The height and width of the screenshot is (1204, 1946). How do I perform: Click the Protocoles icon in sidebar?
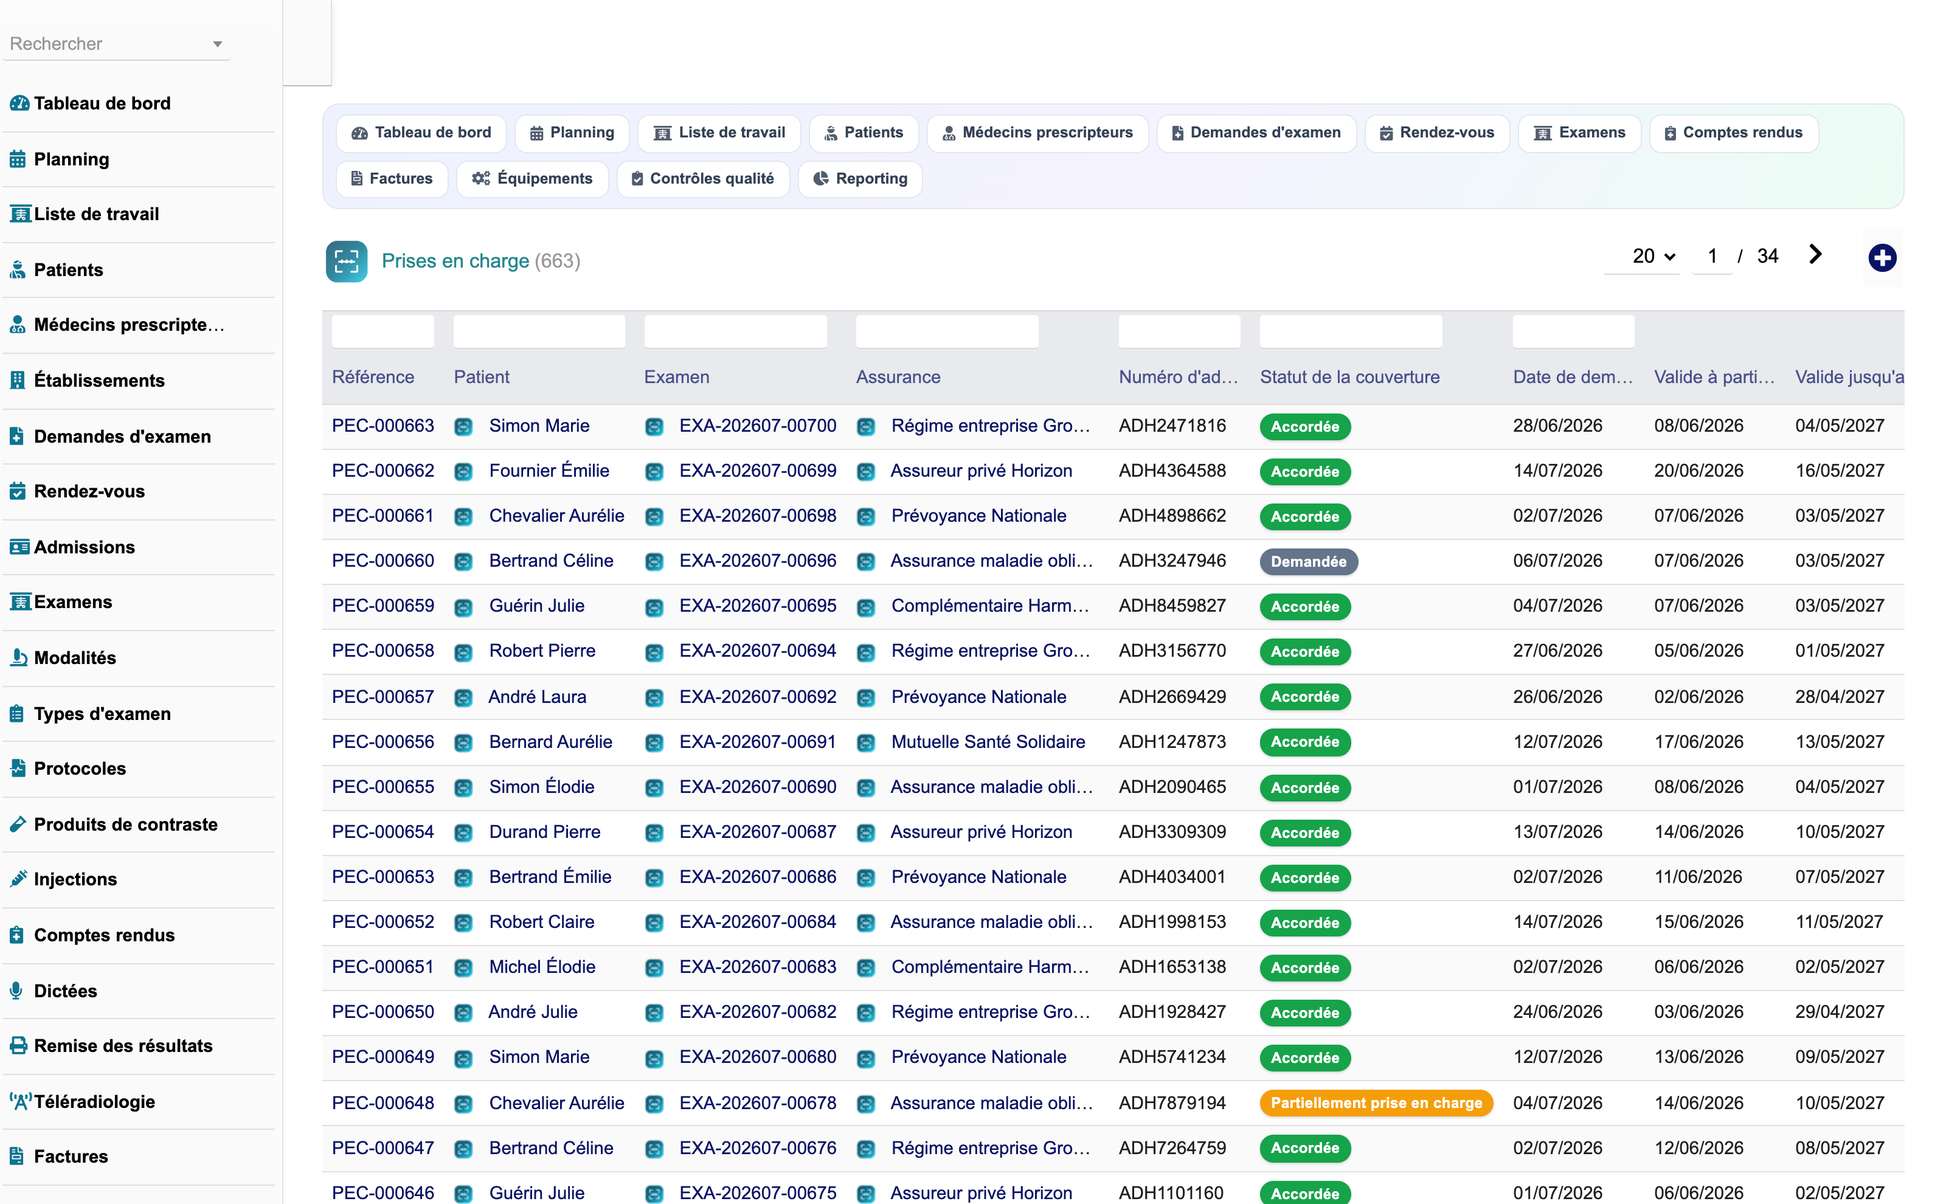[x=18, y=768]
